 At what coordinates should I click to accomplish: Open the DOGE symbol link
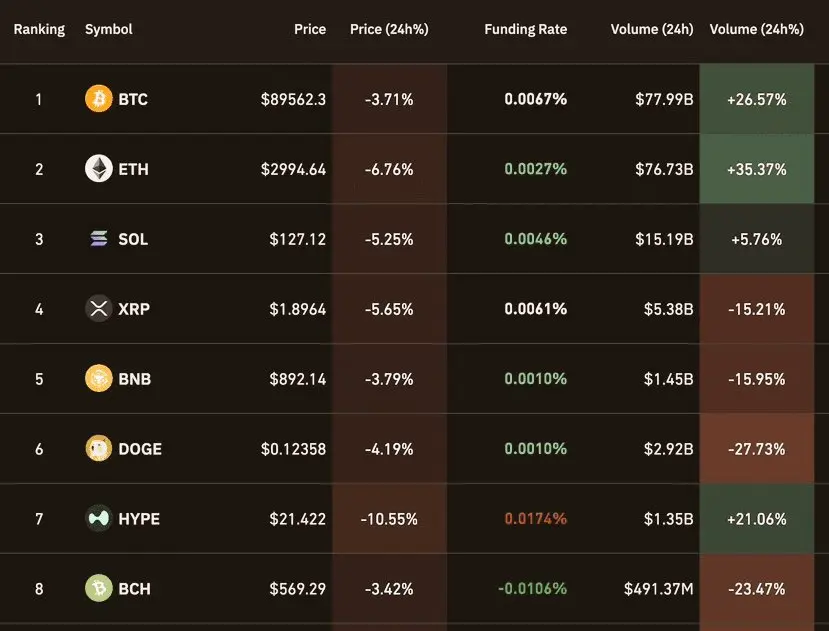pyautogui.click(x=140, y=449)
